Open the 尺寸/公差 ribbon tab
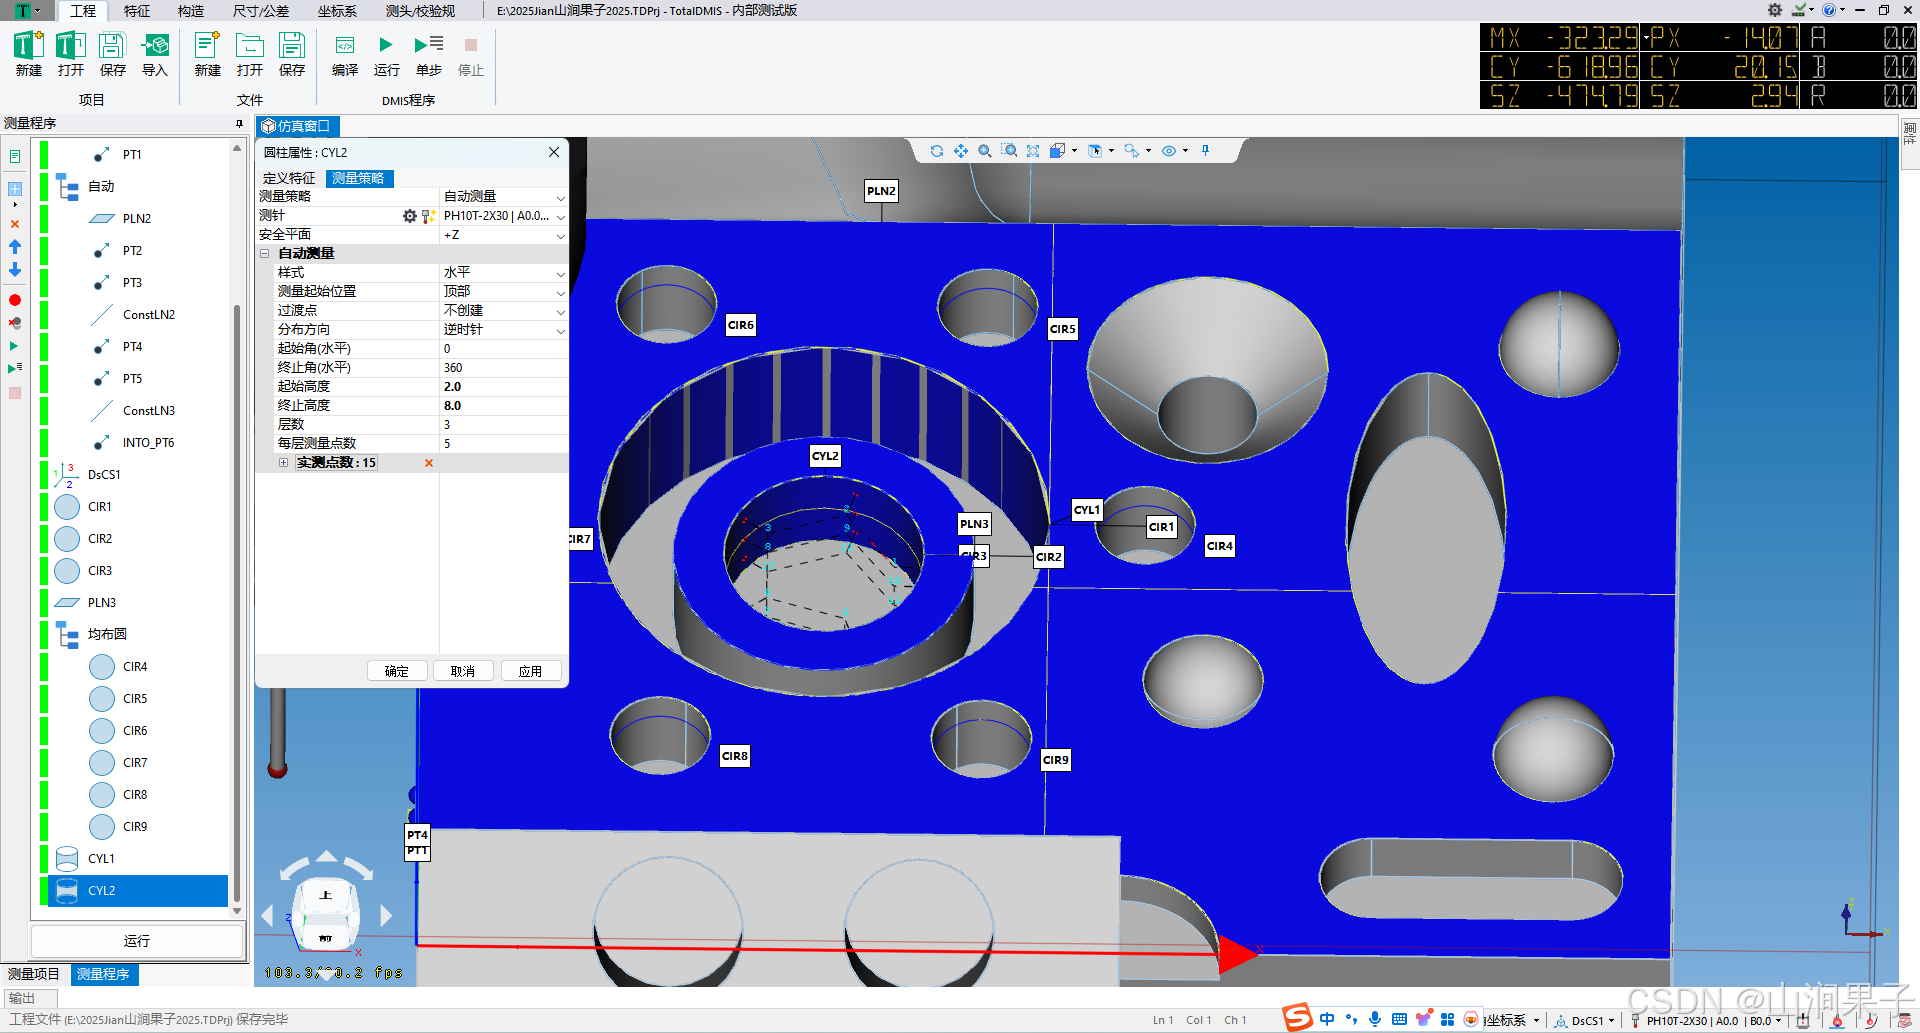1920x1033 pixels. pos(261,11)
